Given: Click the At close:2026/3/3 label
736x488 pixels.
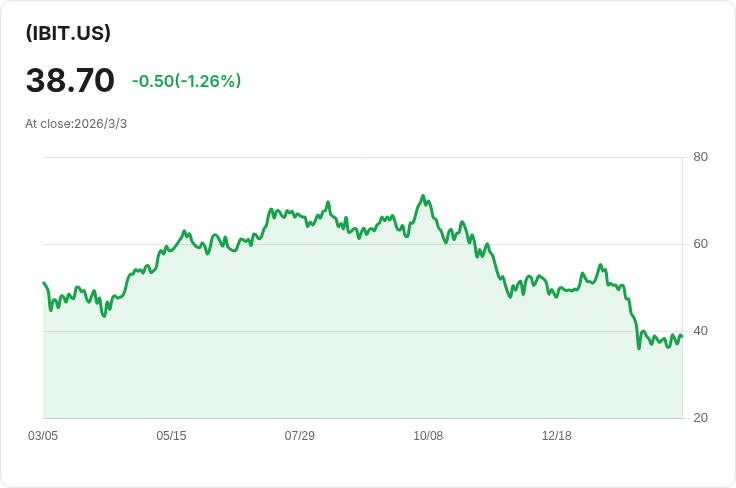Looking at the screenshot, I should [x=76, y=124].
